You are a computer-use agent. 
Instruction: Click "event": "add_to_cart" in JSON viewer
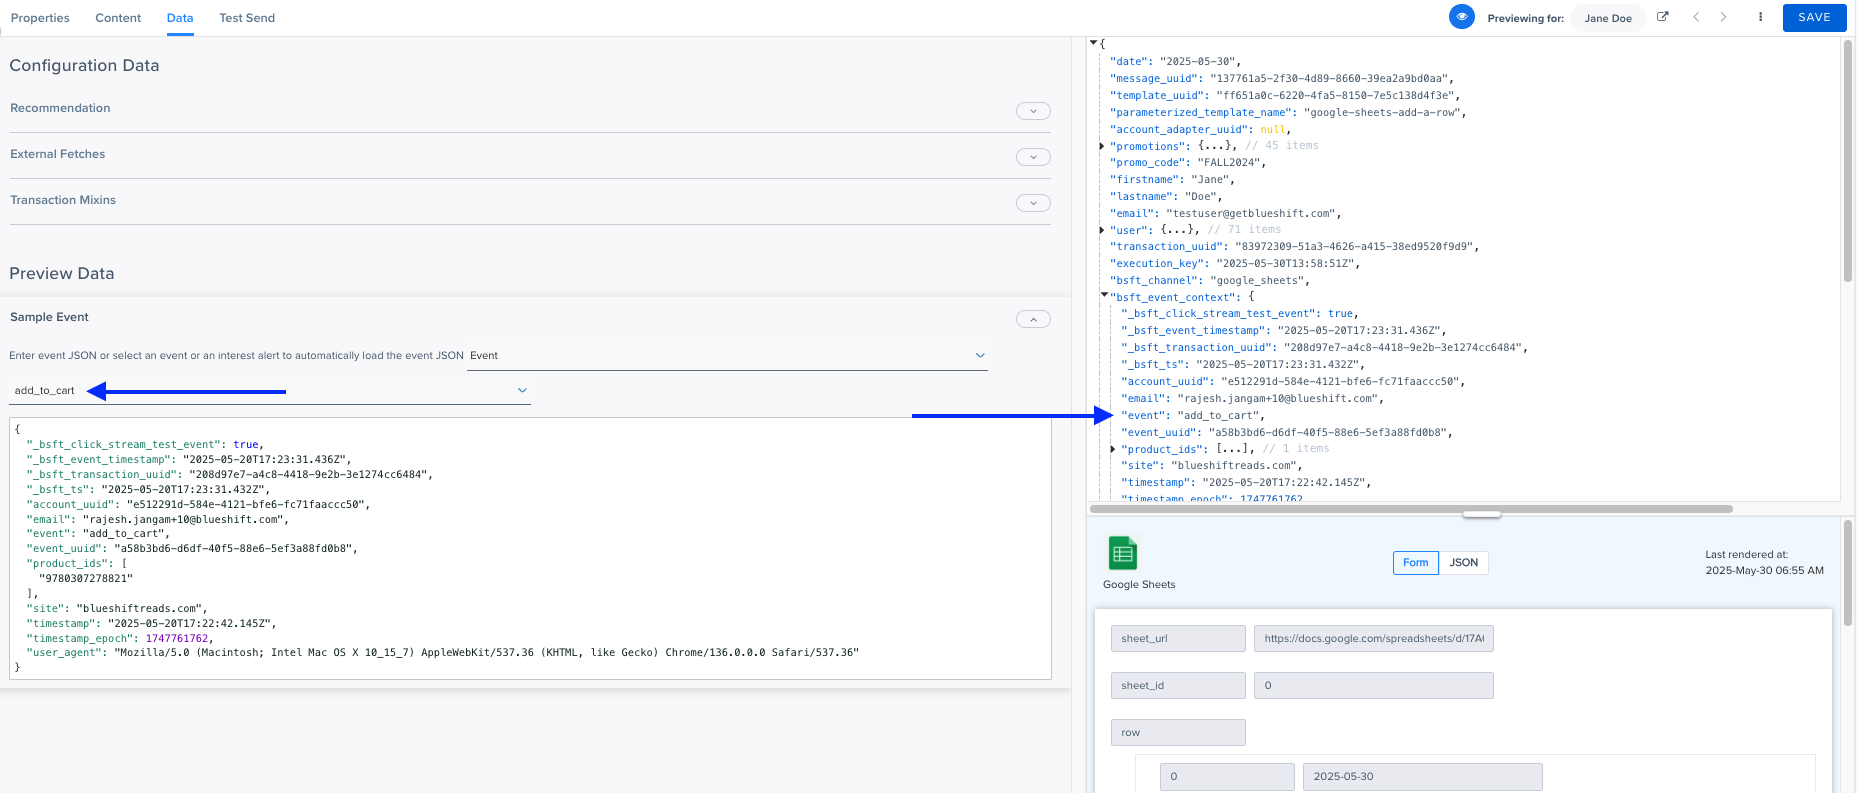pyautogui.click(x=1192, y=415)
